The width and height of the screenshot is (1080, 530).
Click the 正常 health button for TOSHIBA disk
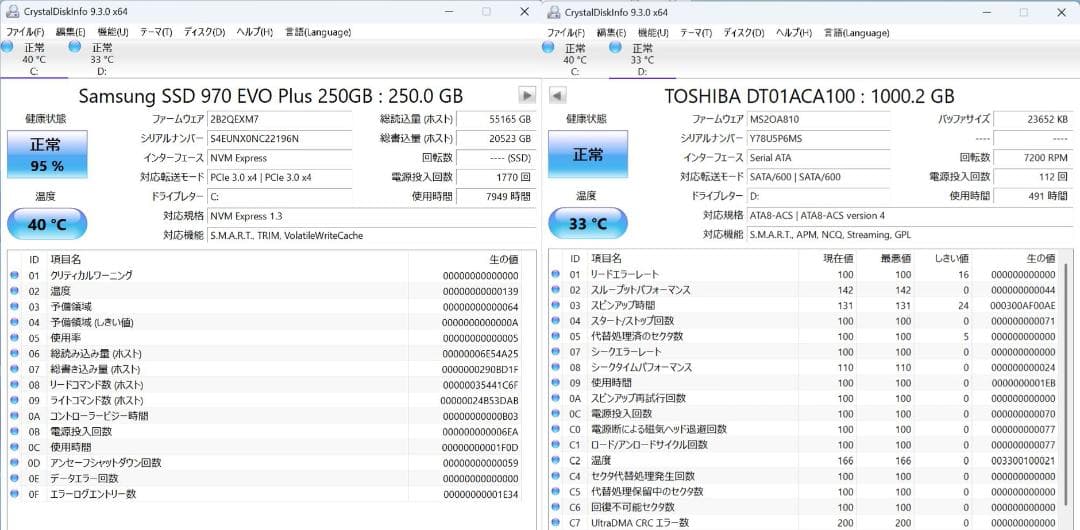tap(588, 154)
